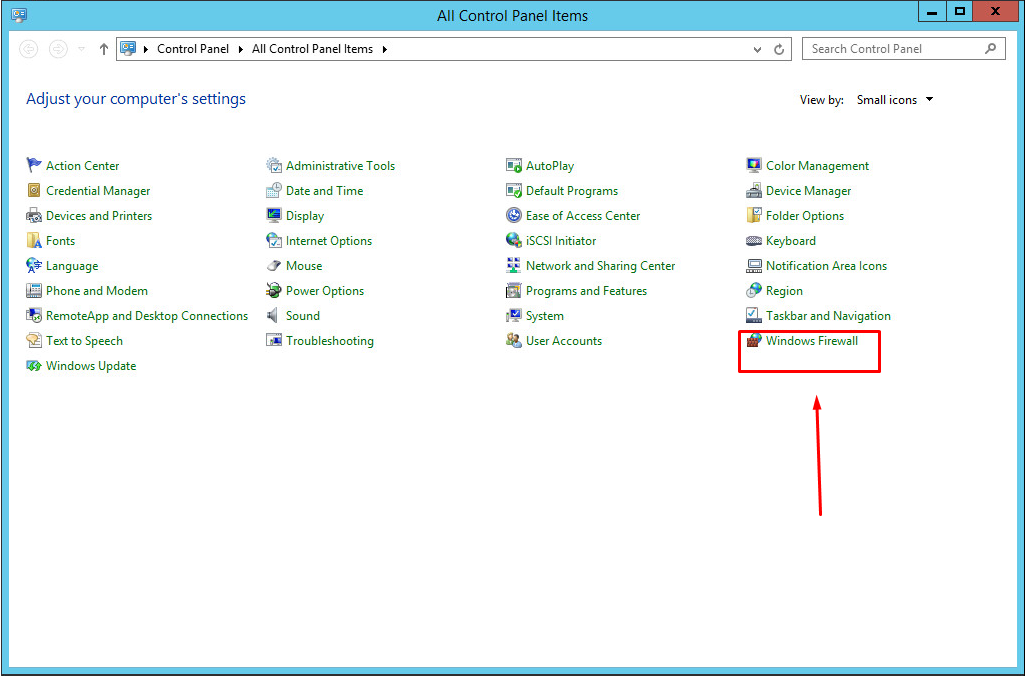
Task: Open the Windows Firewall icon
Action: [x=754, y=341]
